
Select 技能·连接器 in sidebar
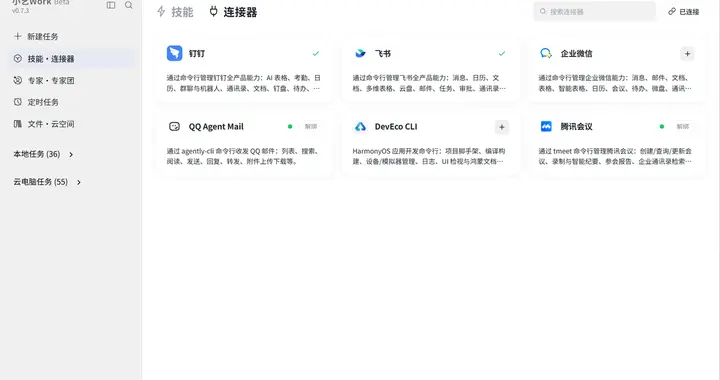(x=72, y=59)
